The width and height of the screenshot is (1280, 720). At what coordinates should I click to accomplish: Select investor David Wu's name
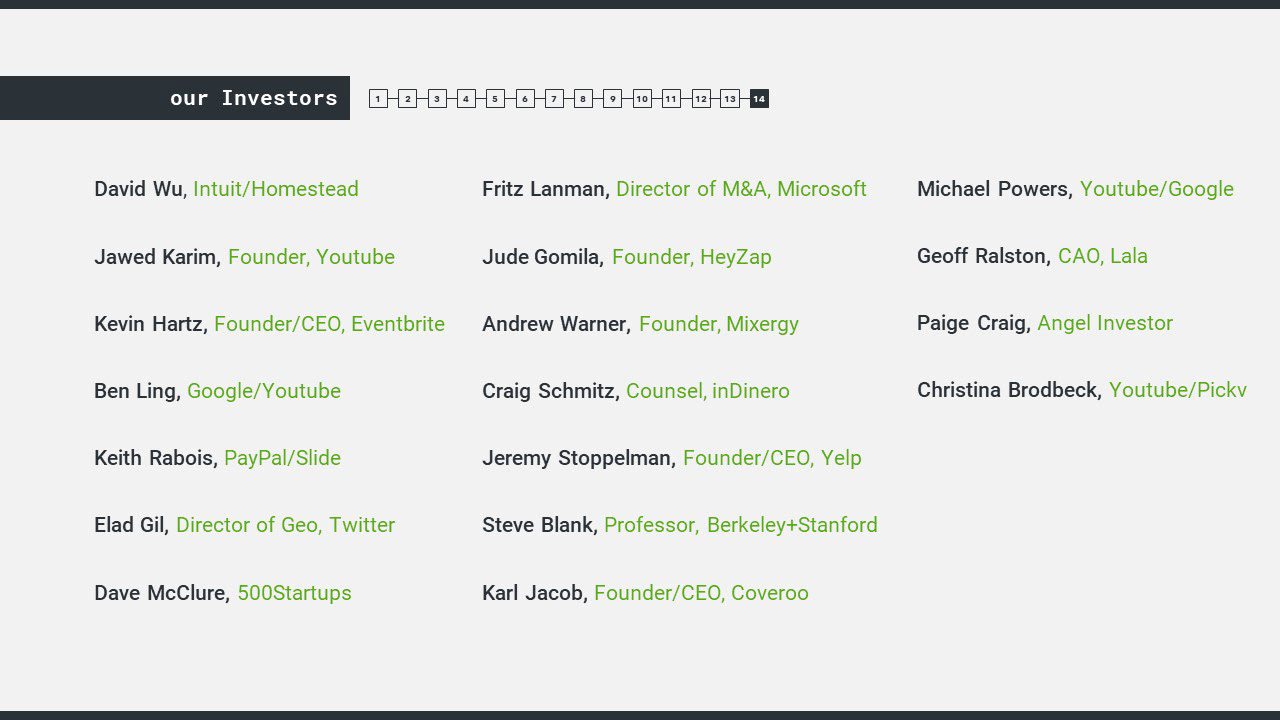coord(139,189)
